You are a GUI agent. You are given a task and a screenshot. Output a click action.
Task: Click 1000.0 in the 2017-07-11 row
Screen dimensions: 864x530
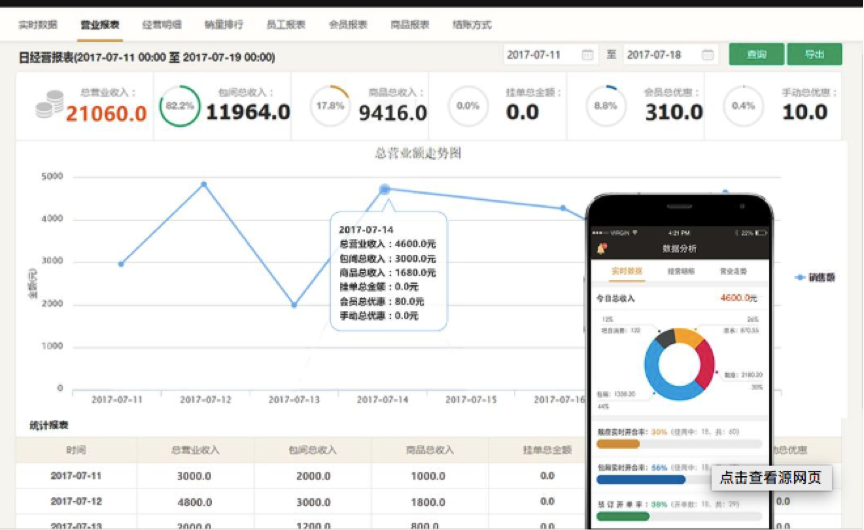point(428,476)
